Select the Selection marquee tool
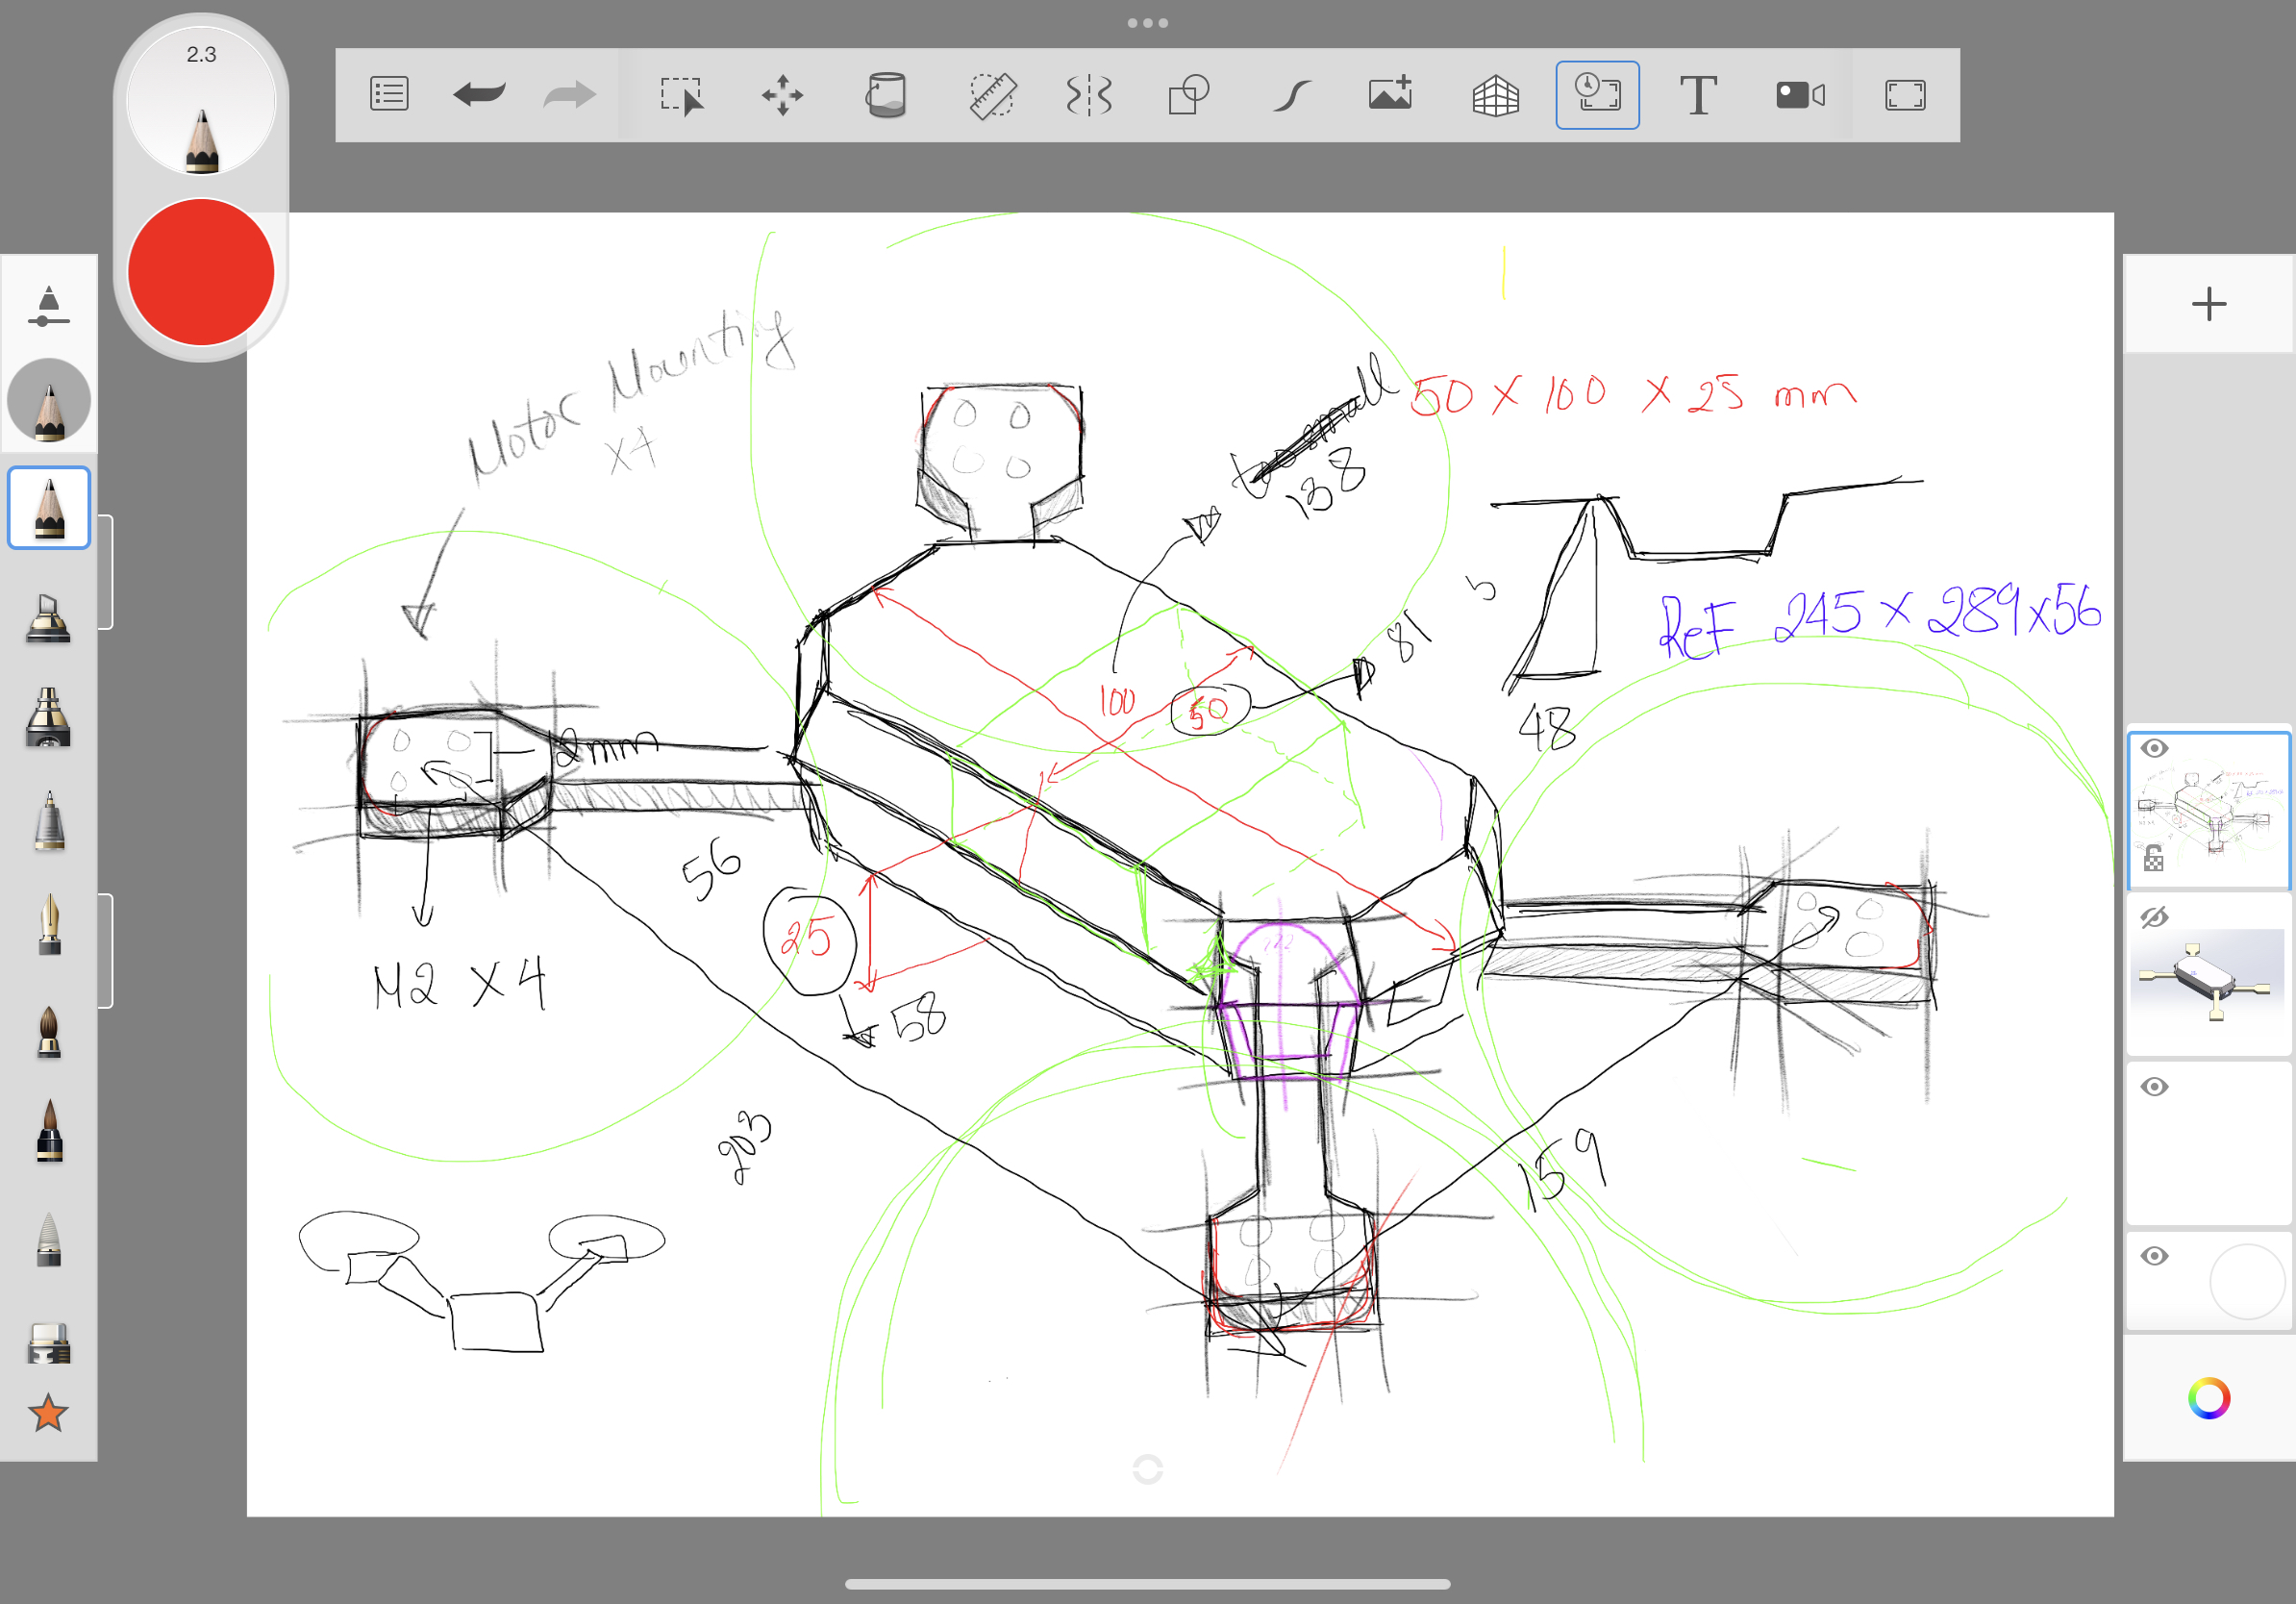Image resolution: width=2296 pixels, height=1604 pixels. [x=682, y=96]
